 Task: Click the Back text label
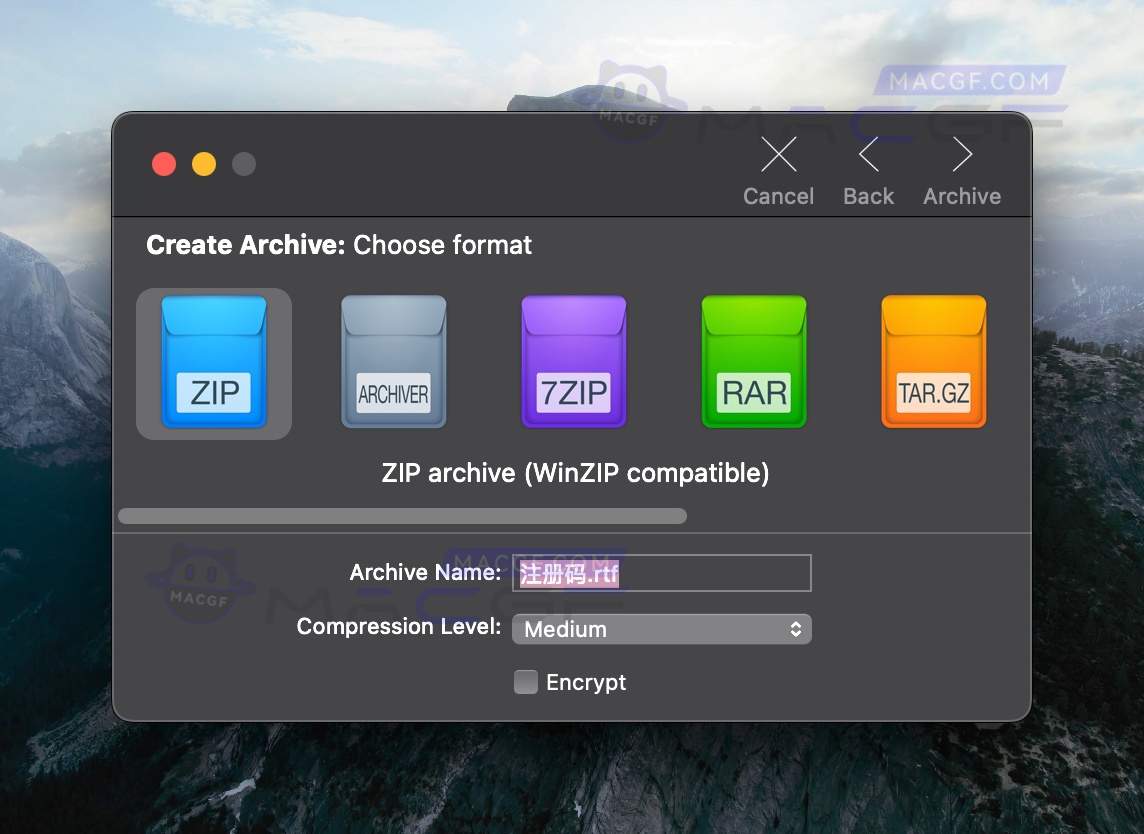point(868,197)
